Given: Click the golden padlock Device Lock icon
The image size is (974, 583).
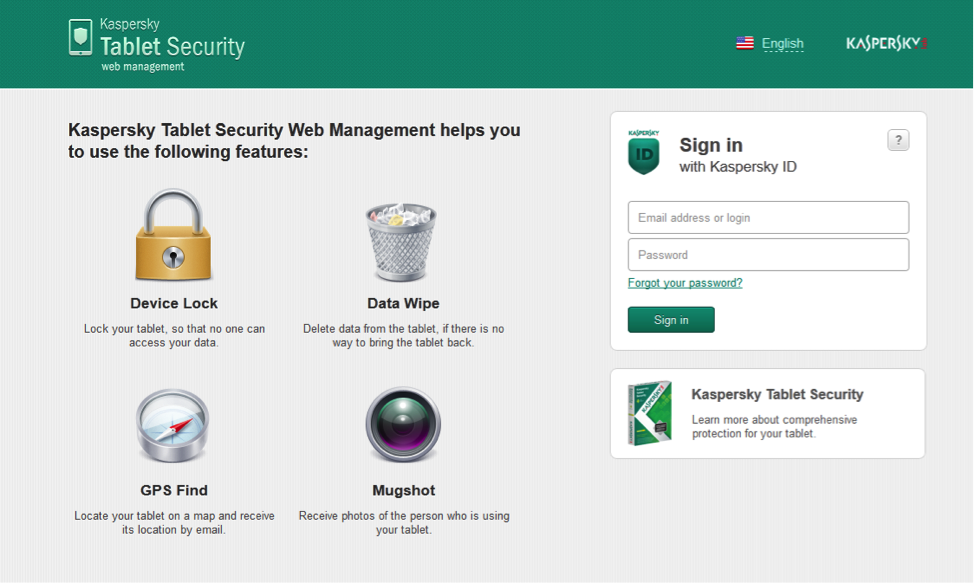Looking at the screenshot, I should (x=174, y=235).
